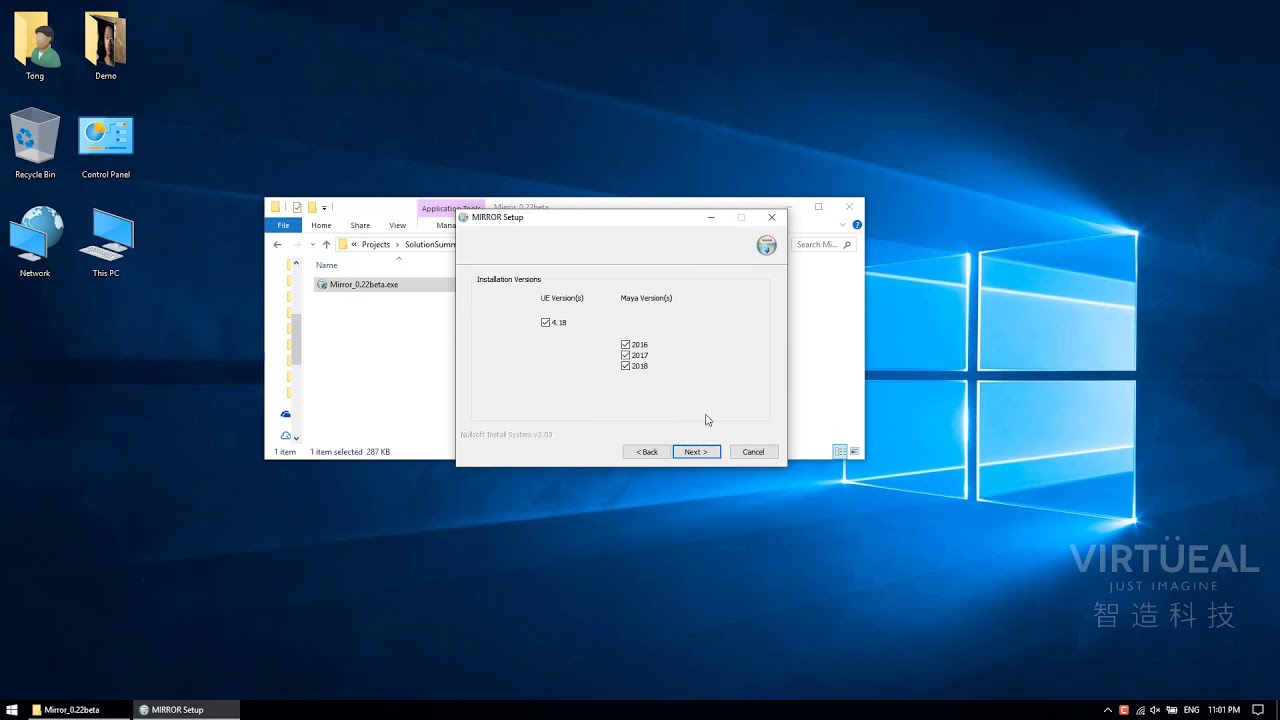This screenshot has height=720, width=1280.
Task: Uncheck the Maya 2016 checkbox
Action: (x=626, y=345)
